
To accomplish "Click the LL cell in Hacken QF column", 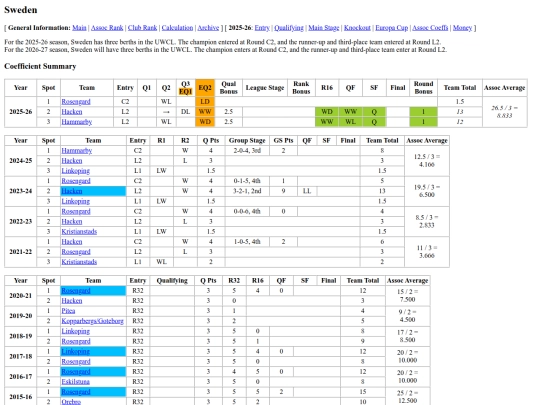I will tap(307, 191).
